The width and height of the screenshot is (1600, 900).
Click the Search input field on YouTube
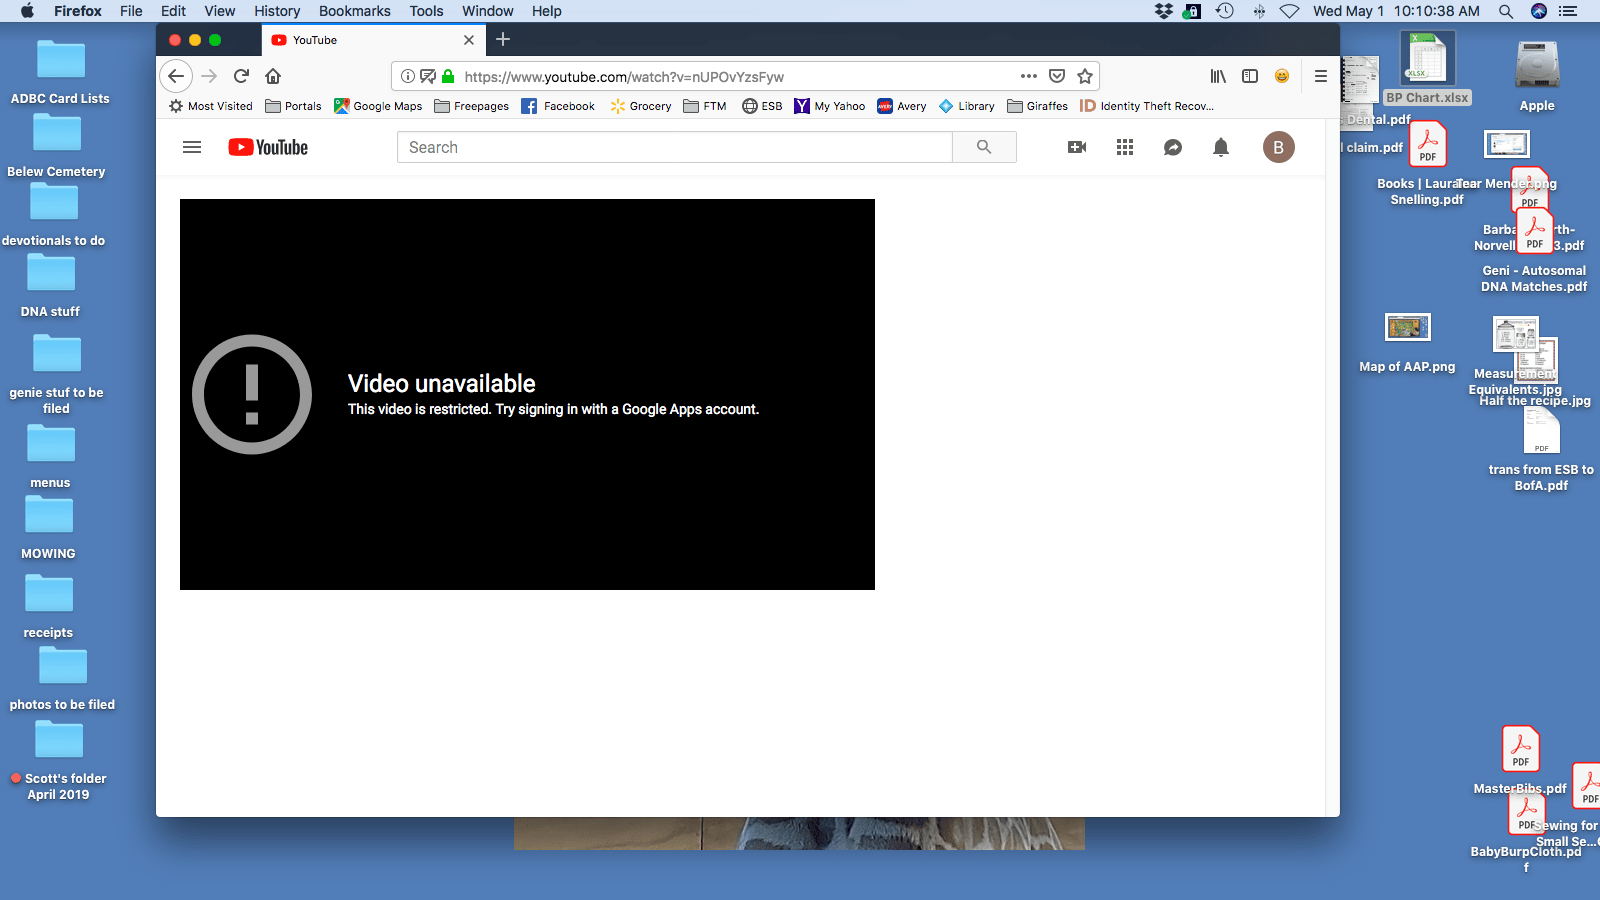(675, 147)
